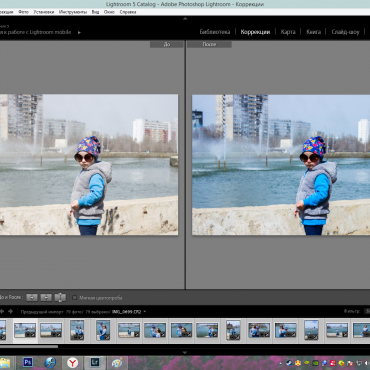Click the Фильтр label in filmstrip bar
This screenshot has height=370, width=370.
352,311
